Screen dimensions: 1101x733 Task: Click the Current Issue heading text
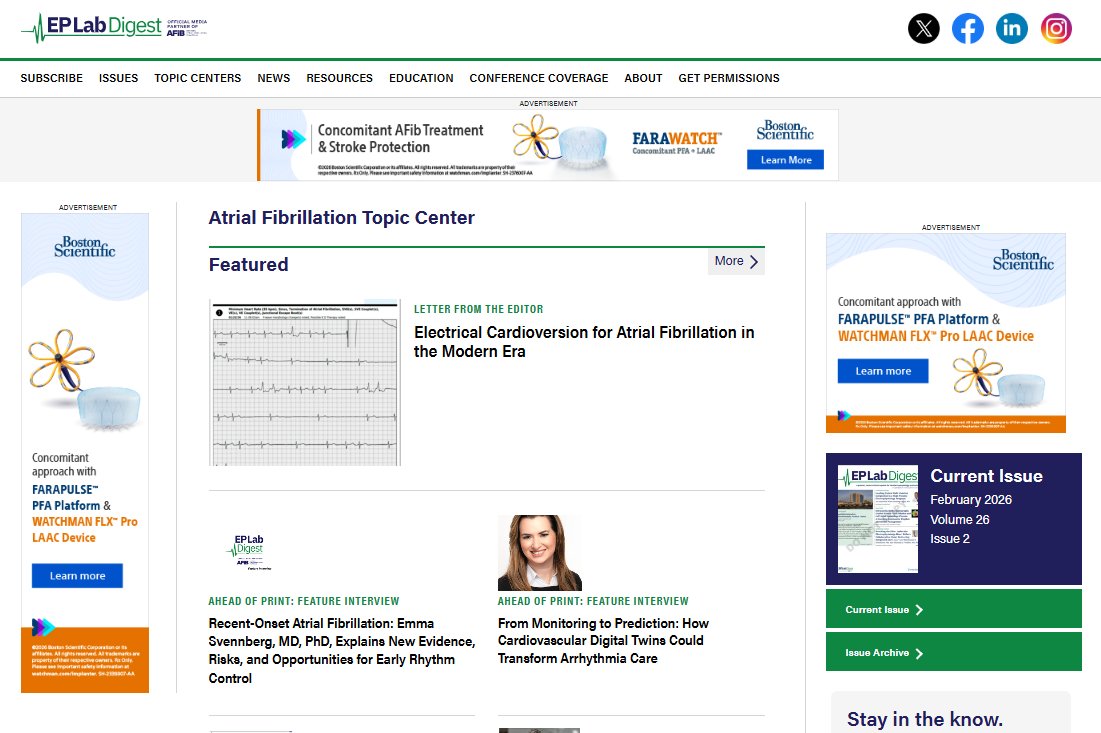[986, 476]
